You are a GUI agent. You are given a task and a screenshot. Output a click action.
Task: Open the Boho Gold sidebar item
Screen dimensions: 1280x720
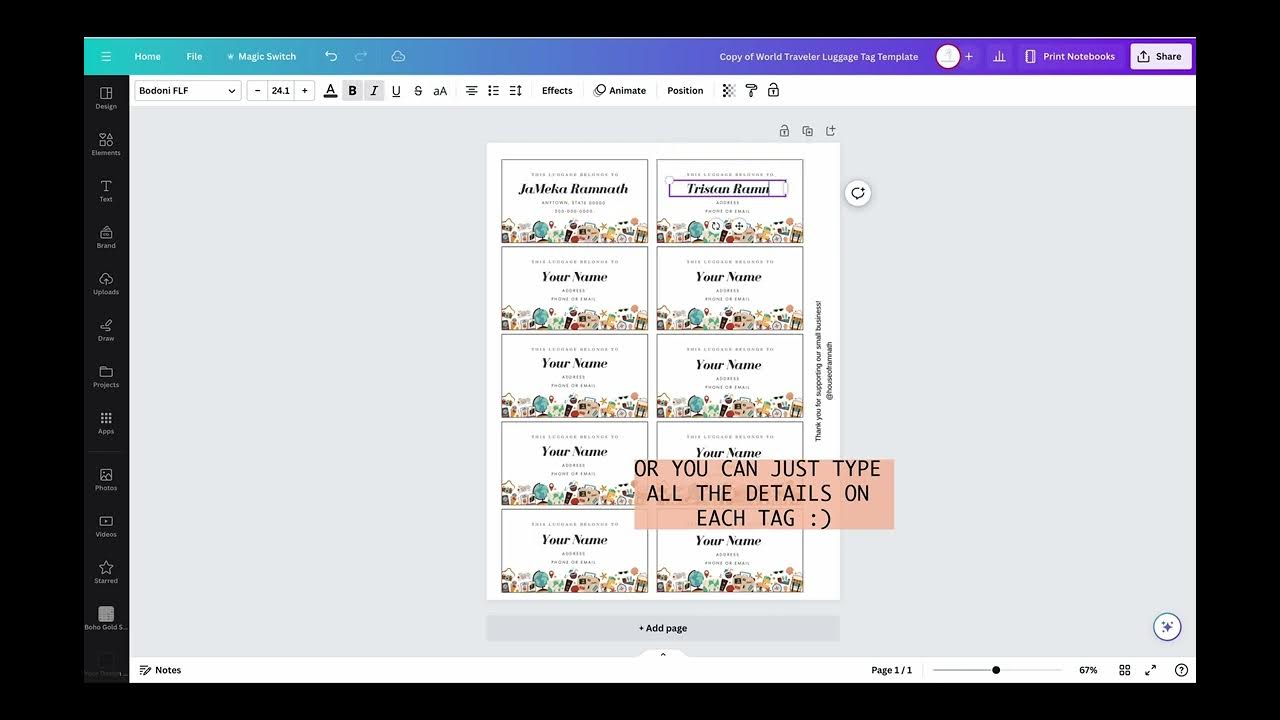(106, 618)
